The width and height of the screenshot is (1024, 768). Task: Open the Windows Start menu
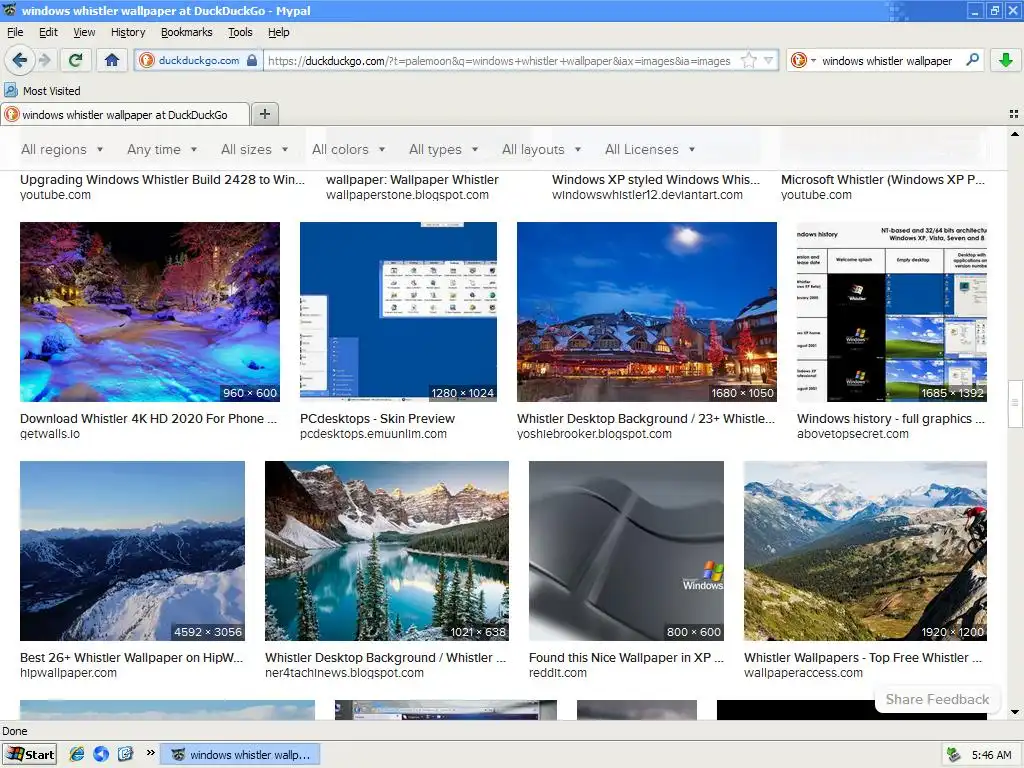[30, 754]
